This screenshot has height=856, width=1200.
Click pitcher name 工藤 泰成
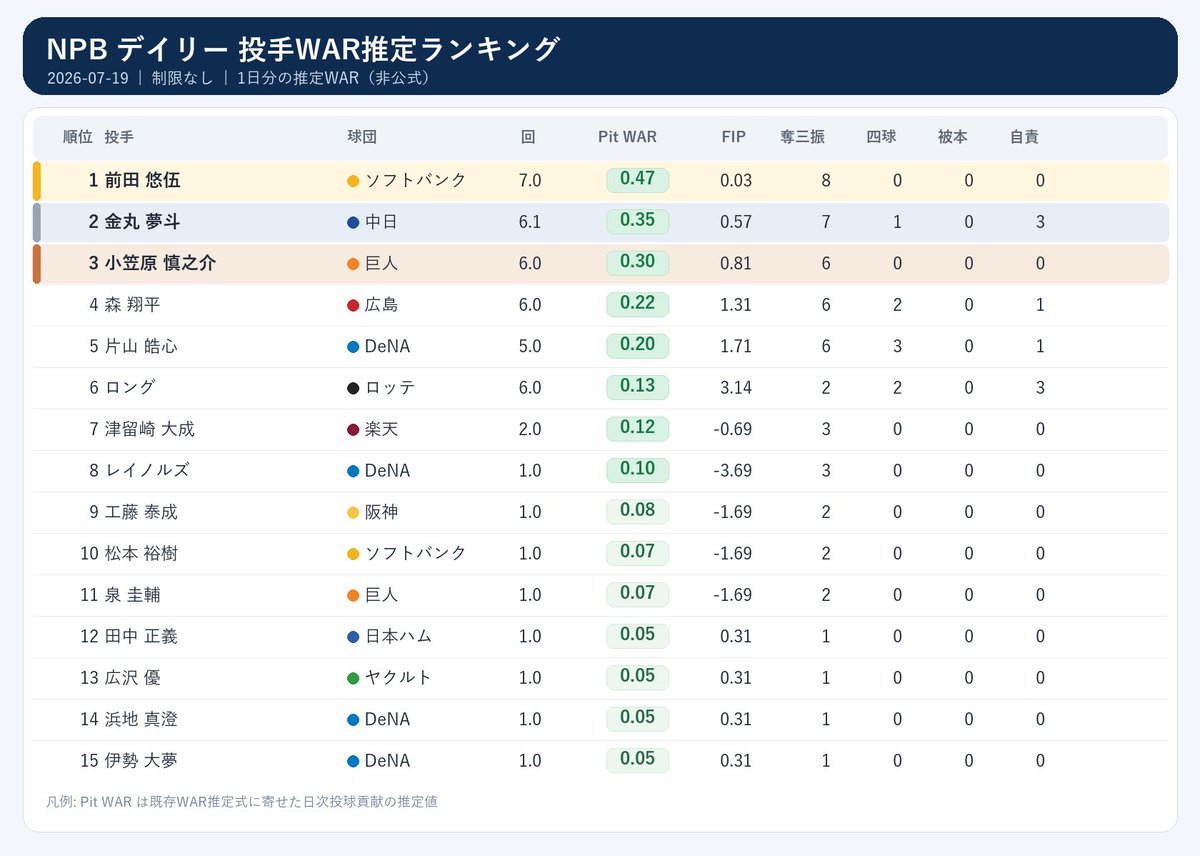coord(141,513)
